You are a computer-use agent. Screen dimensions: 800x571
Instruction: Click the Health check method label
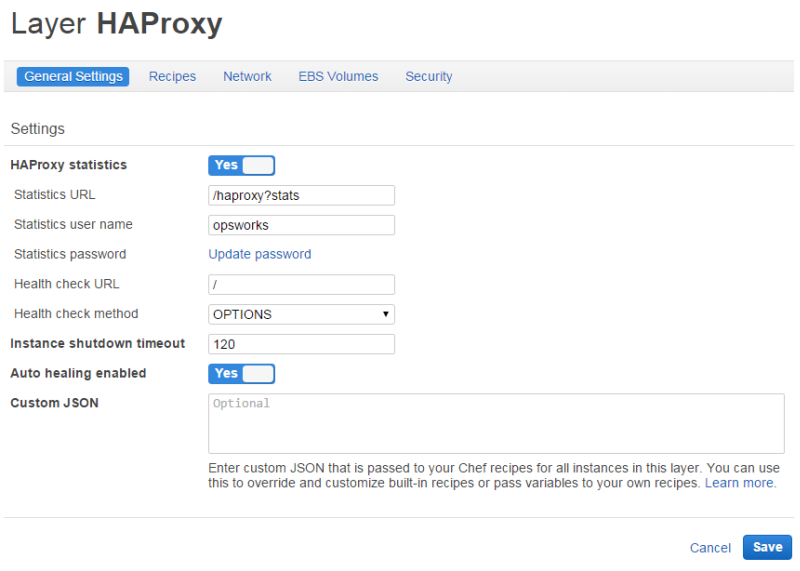76,314
